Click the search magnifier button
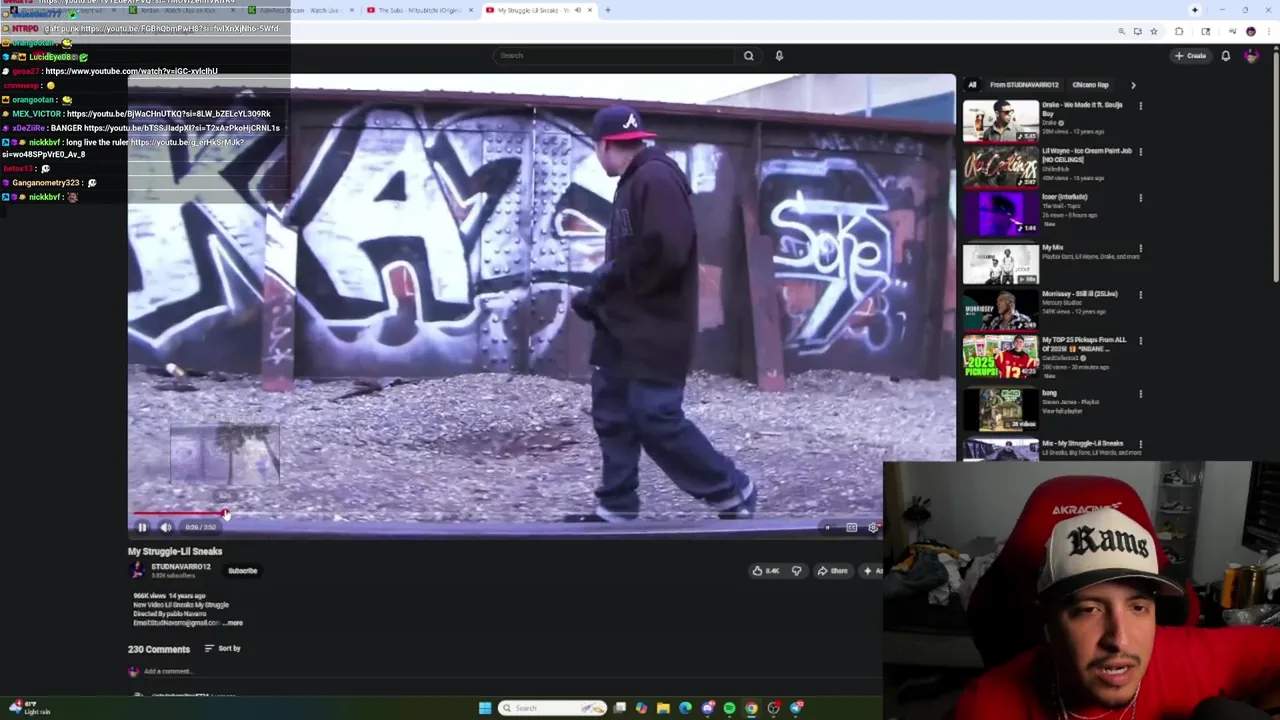The height and width of the screenshot is (720, 1280). 748,56
